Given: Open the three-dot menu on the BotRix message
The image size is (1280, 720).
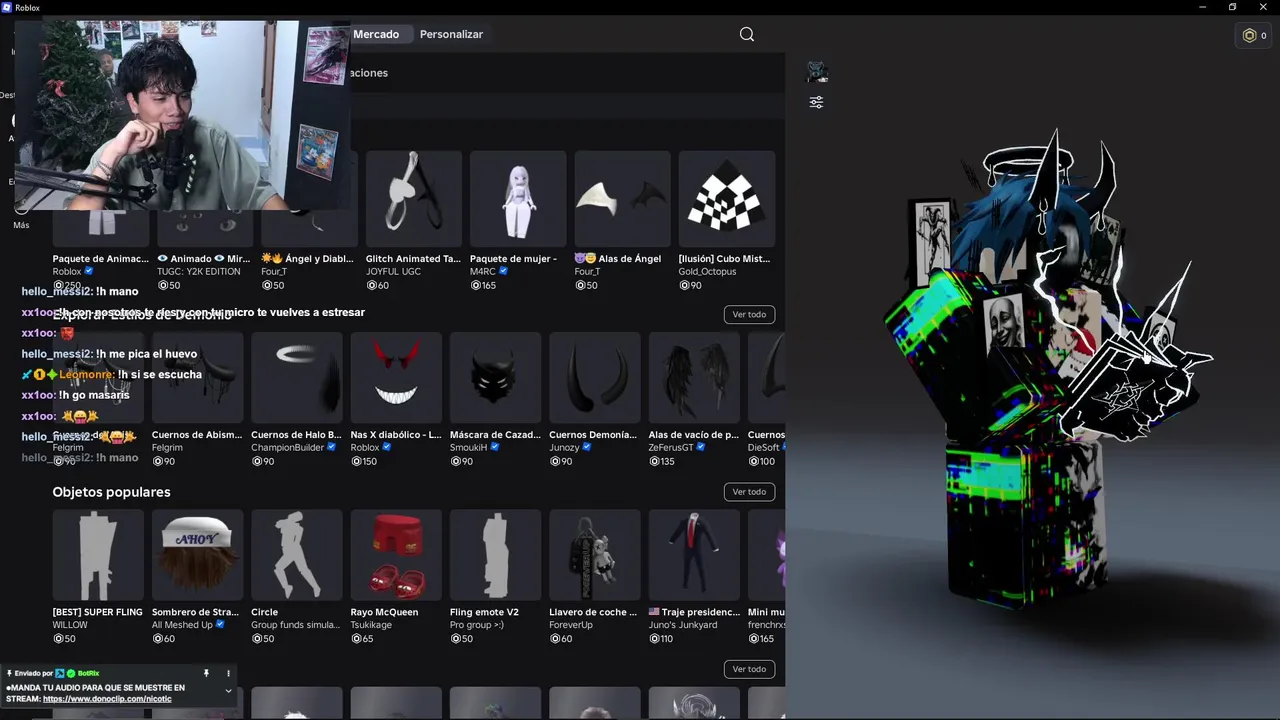Looking at the screenshot, I should click(x=228, y=673).
